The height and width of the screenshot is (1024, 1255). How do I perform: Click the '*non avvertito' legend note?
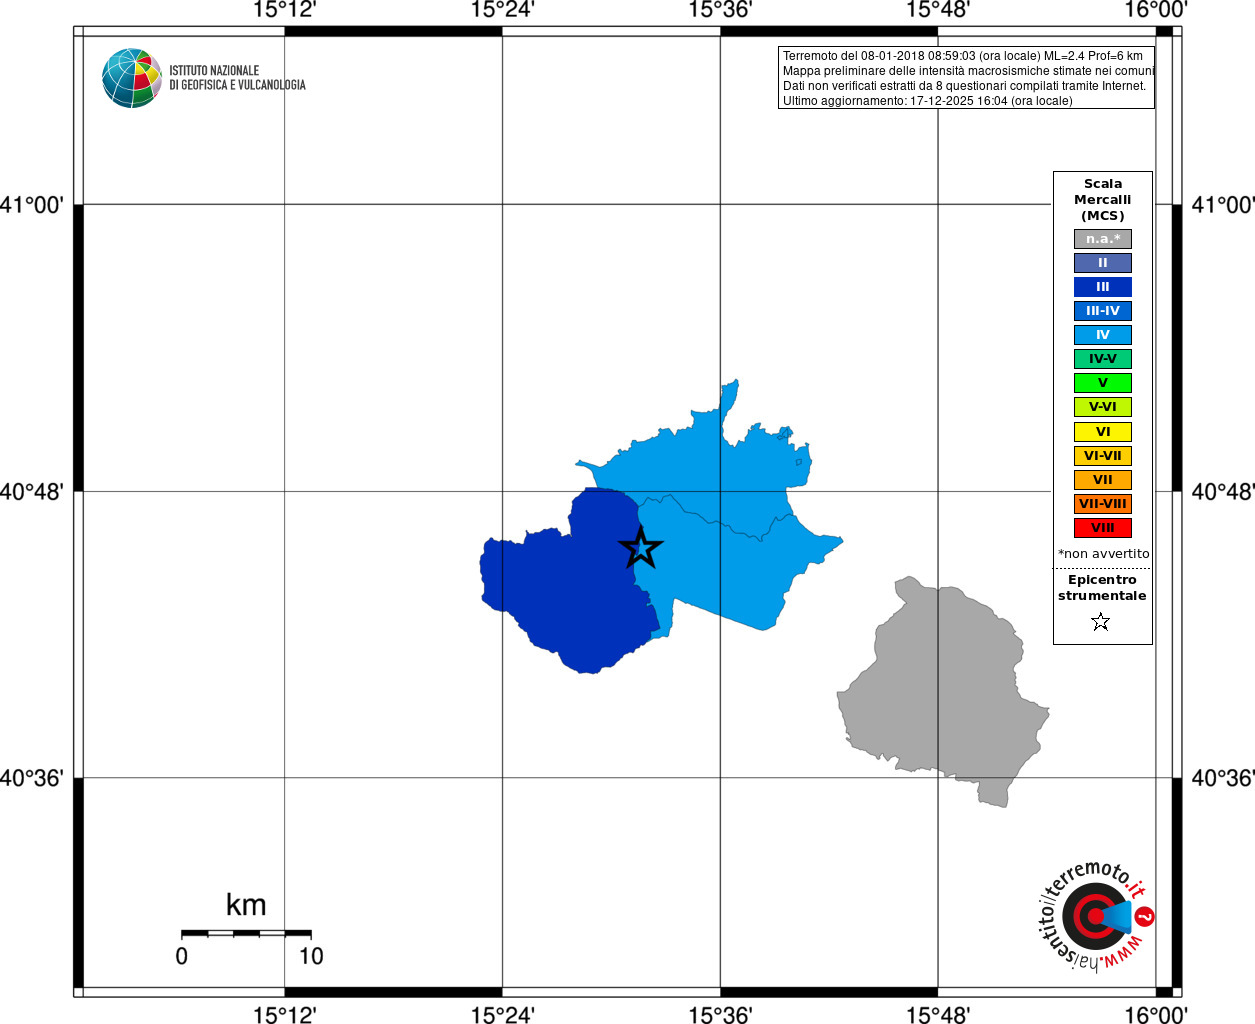[x=1104, y=553]
